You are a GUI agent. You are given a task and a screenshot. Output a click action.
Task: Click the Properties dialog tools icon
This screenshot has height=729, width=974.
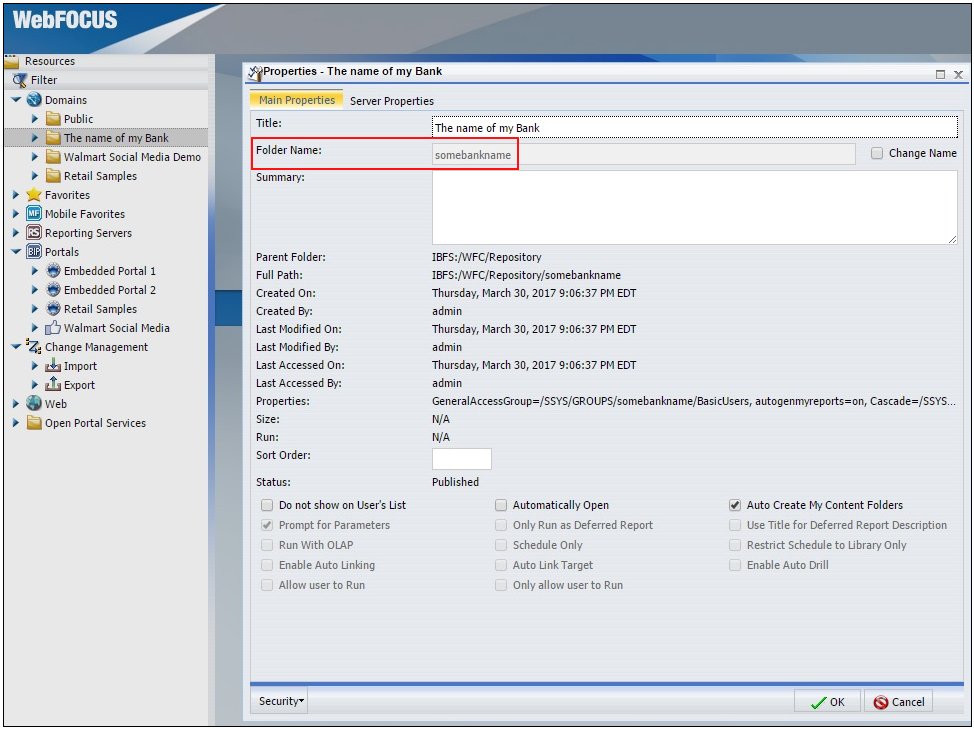click(x=255, y=73)
